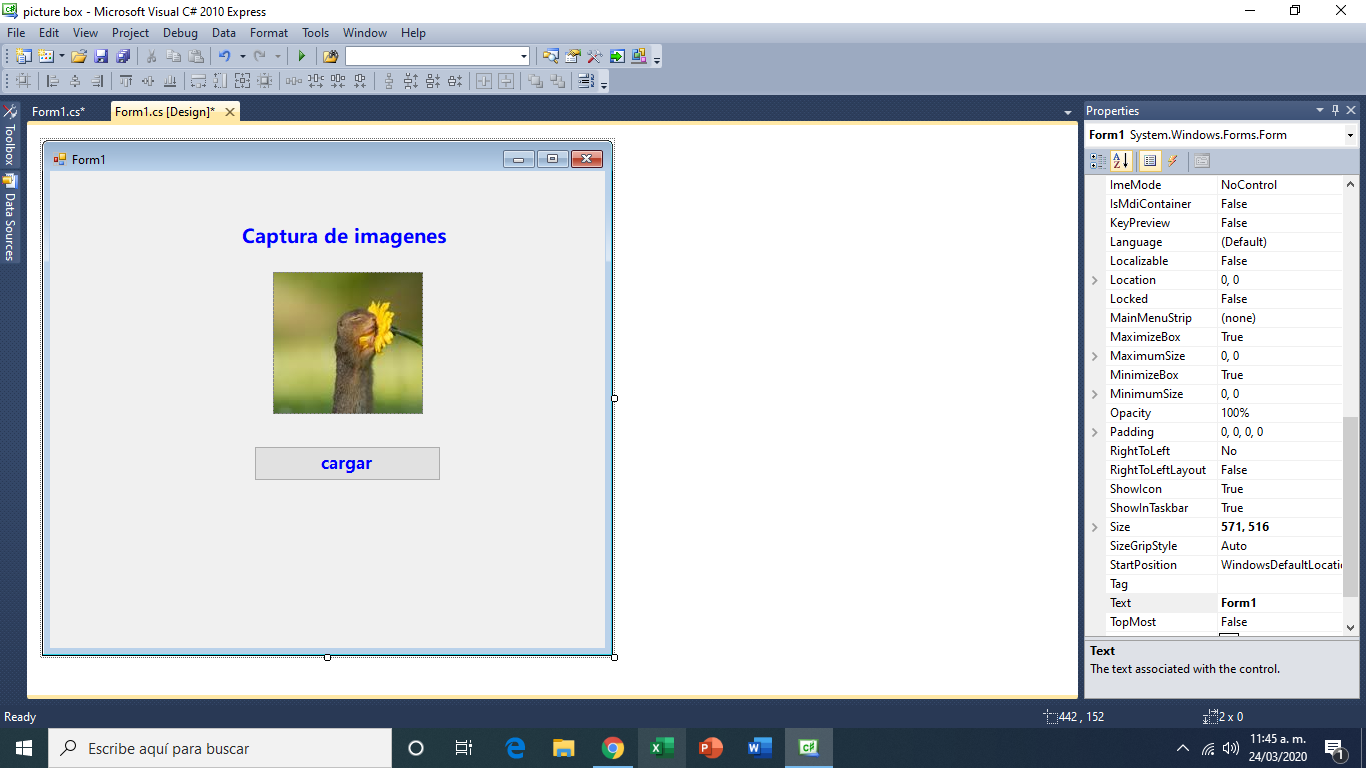
Task: Open the Undo history dropdown arrow
Action: [242, 56]
